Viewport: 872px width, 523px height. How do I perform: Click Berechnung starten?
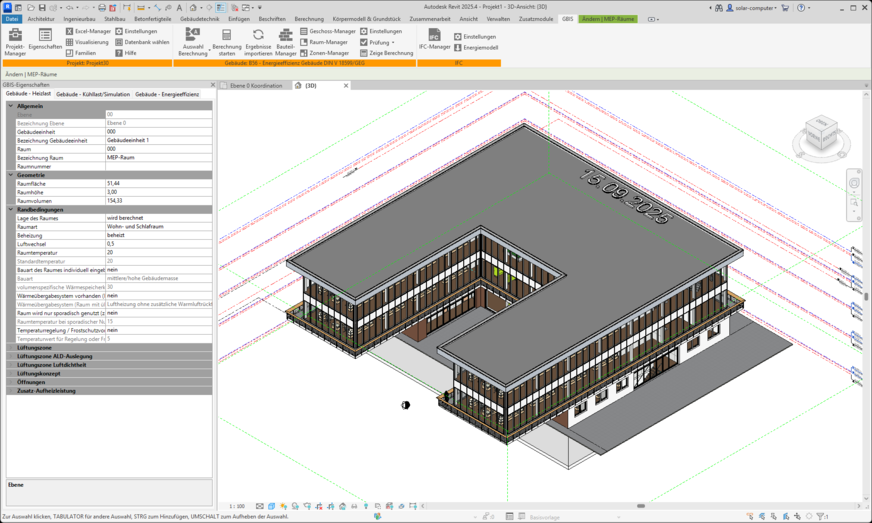(x=227, y=42)
